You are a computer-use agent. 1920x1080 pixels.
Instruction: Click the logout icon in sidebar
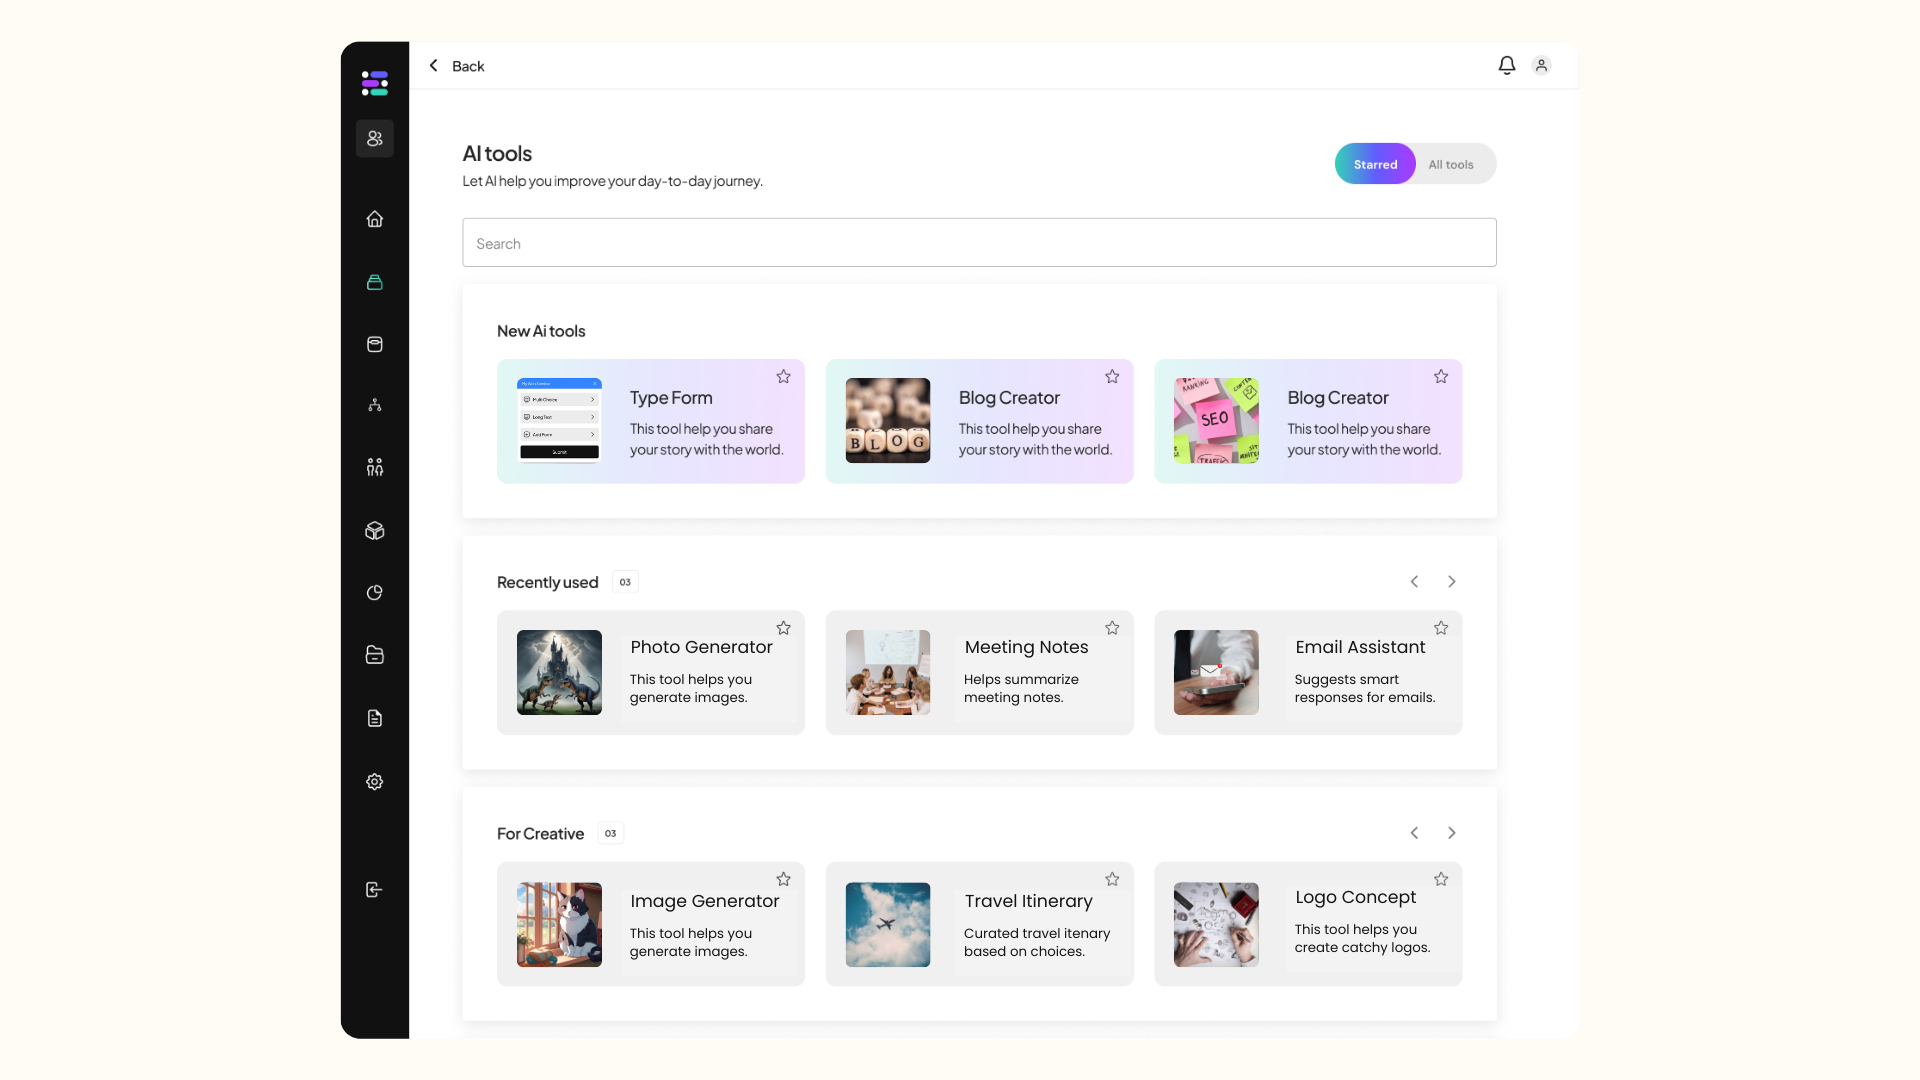[375, 890]
